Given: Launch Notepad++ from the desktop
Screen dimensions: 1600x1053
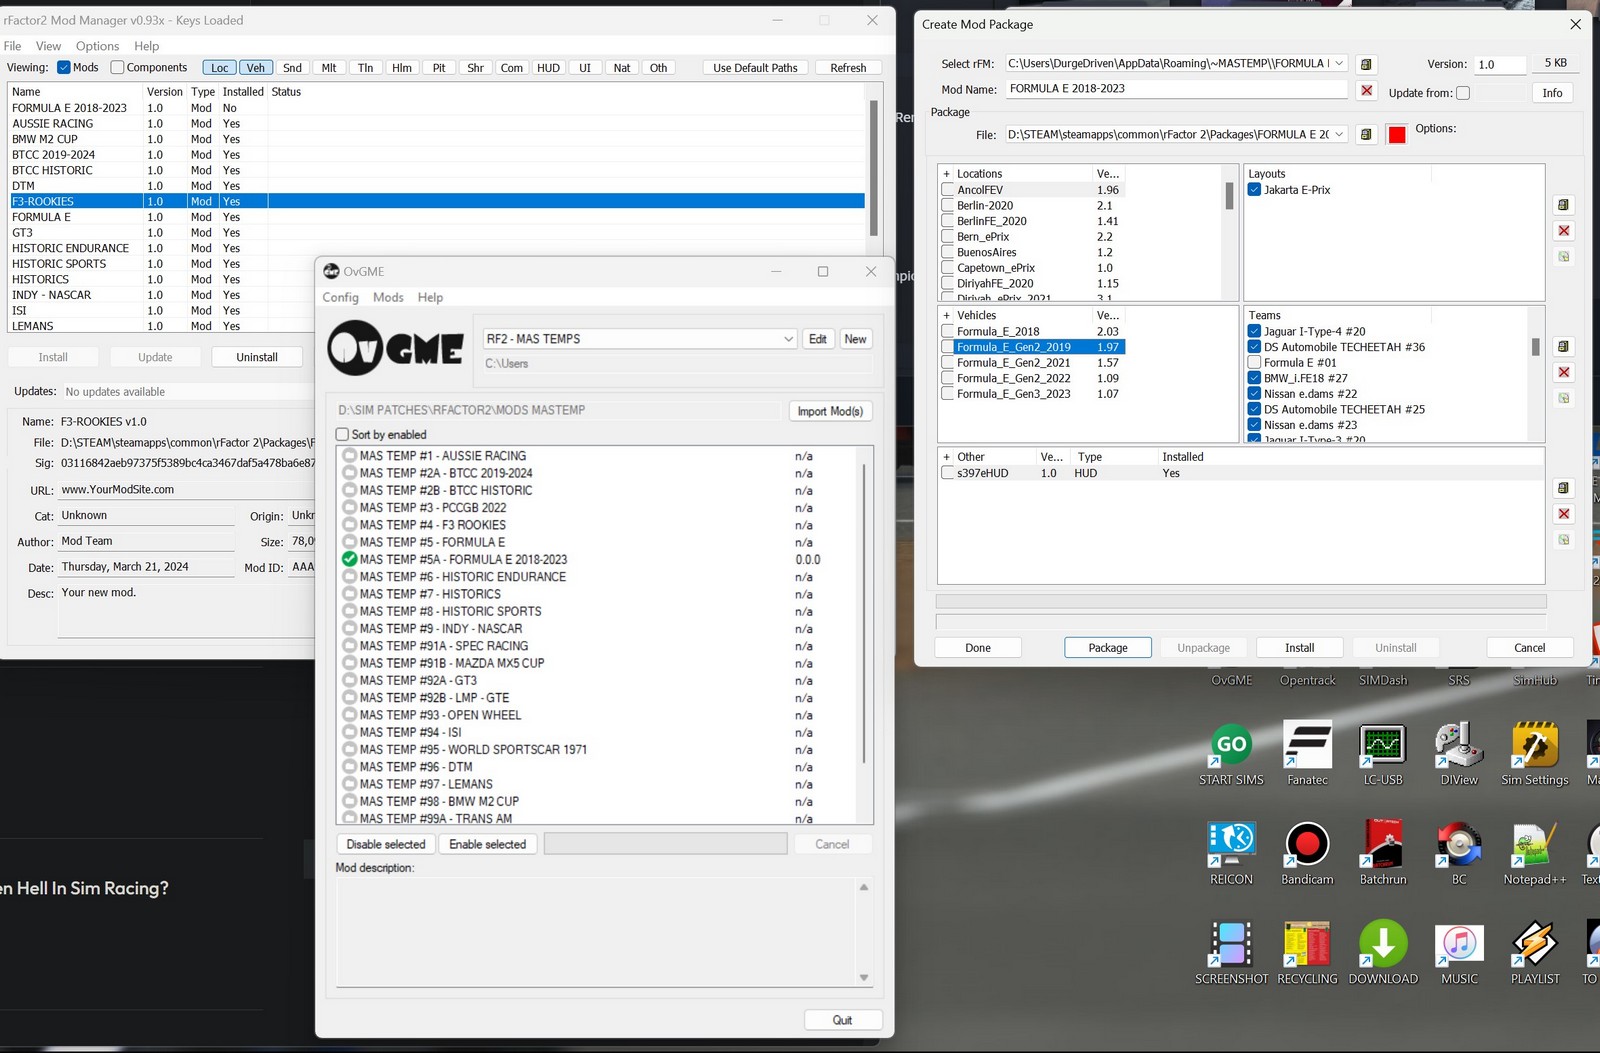Looking at the screenshot, I should click(x=1535, y=853).
